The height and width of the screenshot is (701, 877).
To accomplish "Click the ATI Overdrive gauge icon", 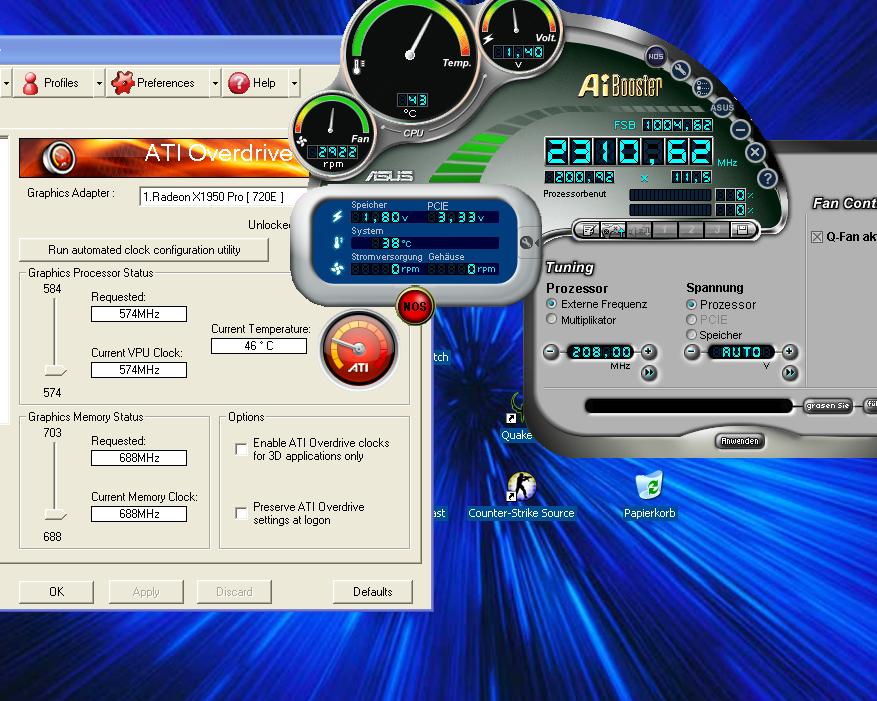I will [358, 350].
